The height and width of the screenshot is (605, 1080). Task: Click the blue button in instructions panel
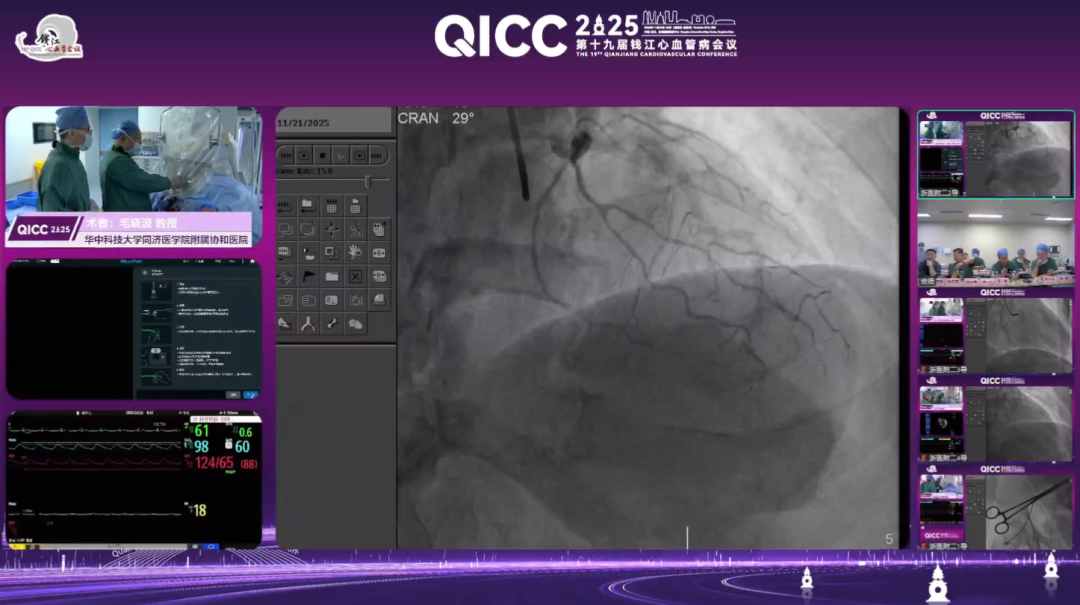(x=250, y=394)
